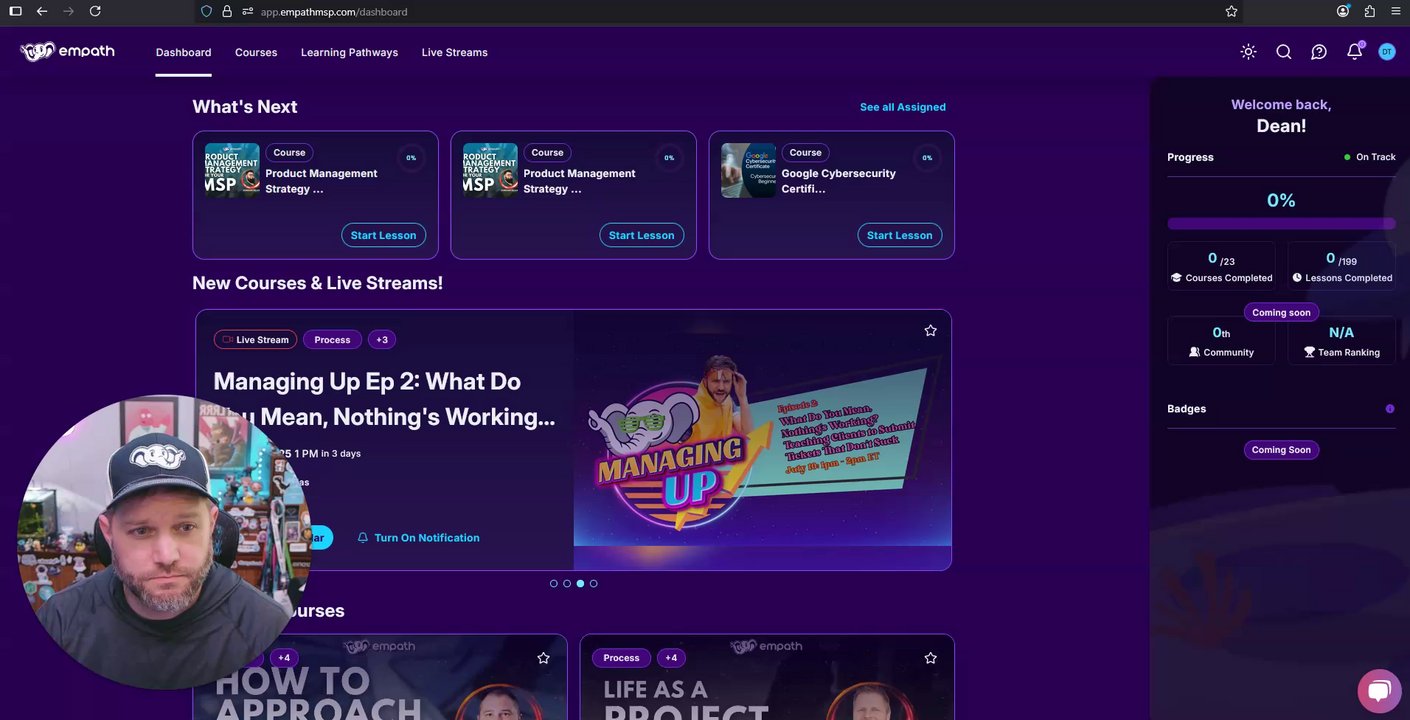
Task: Click the 0th Community value
Action: (x=1221, y=333)
